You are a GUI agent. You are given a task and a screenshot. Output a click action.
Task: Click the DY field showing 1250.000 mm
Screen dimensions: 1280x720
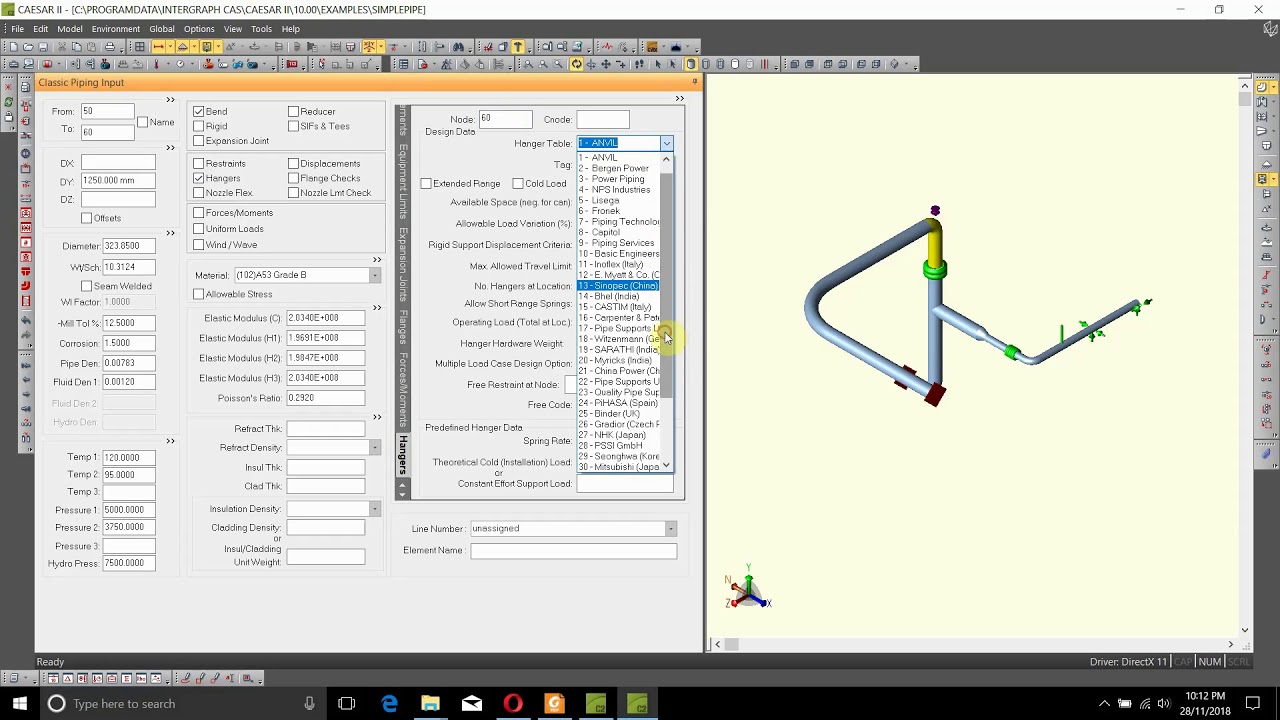click(x=118, y=181)
